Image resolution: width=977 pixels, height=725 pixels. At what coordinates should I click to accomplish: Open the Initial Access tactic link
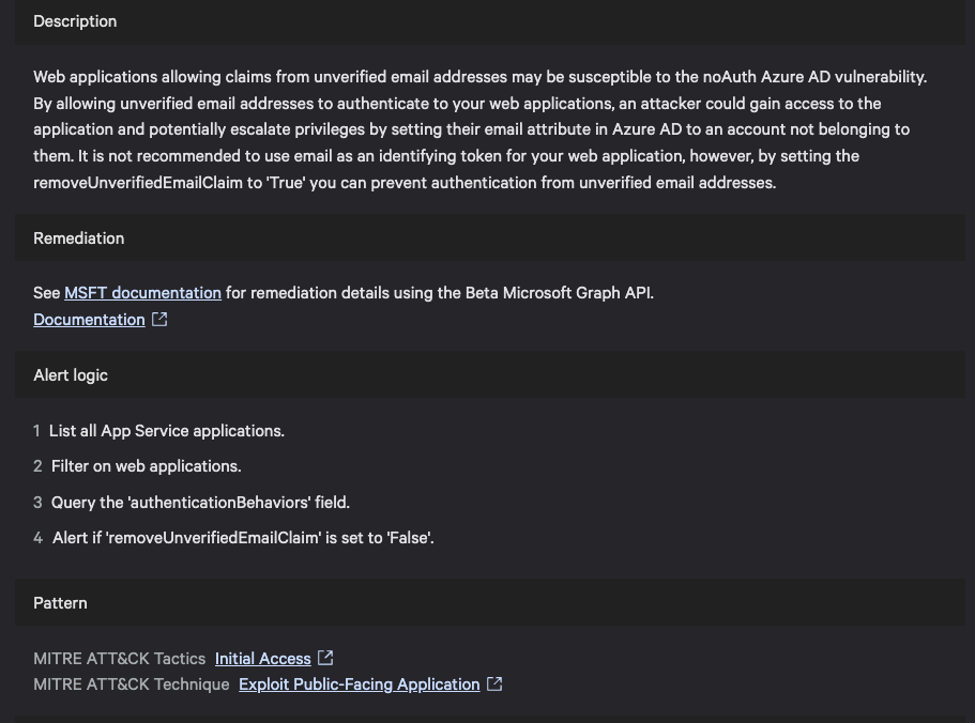coord(263,658)
